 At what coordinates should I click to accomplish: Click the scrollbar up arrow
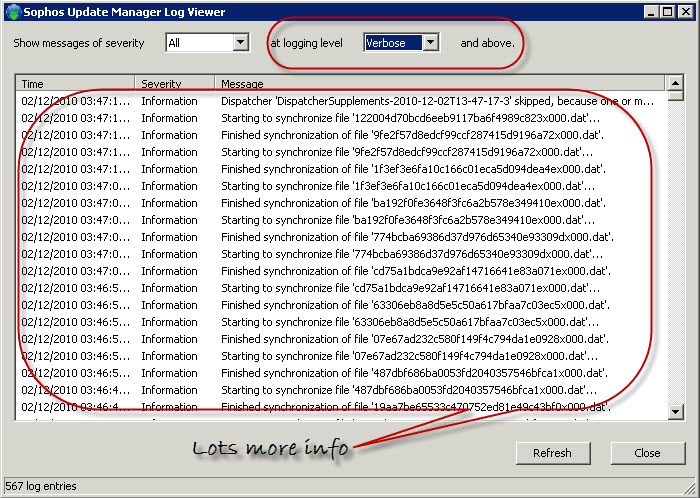tap(675, 83)
